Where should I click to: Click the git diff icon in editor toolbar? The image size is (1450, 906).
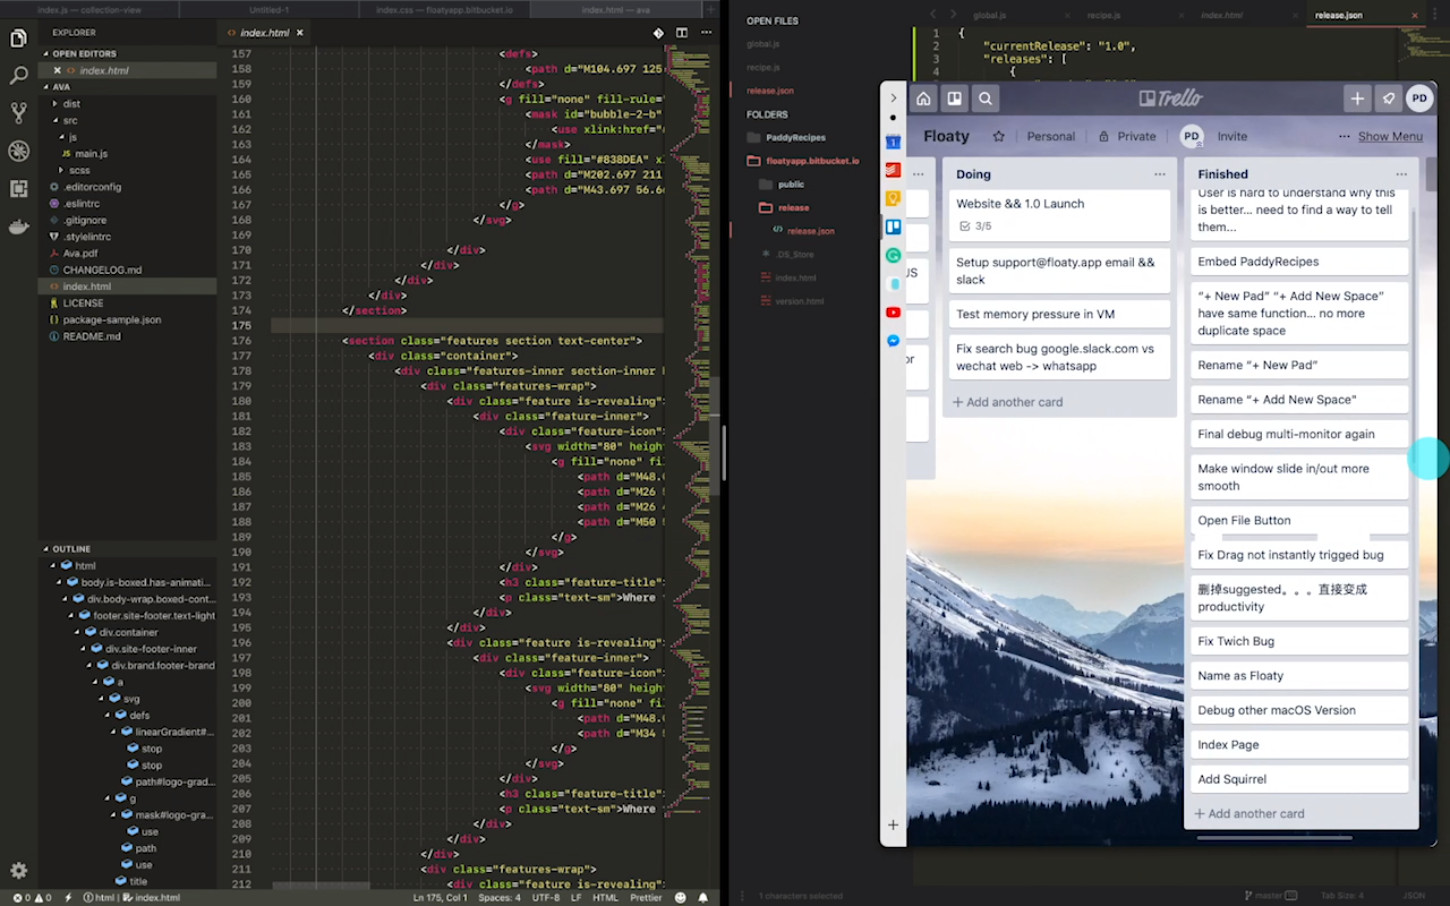tap(658, 32)
